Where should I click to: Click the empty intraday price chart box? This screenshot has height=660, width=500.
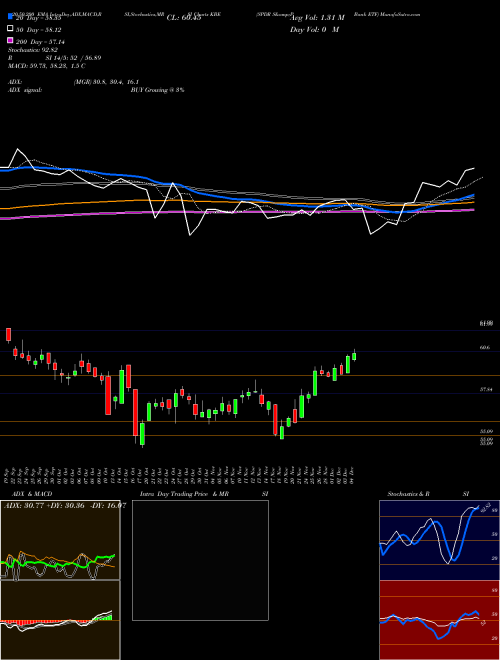click(x=200, y=560)
